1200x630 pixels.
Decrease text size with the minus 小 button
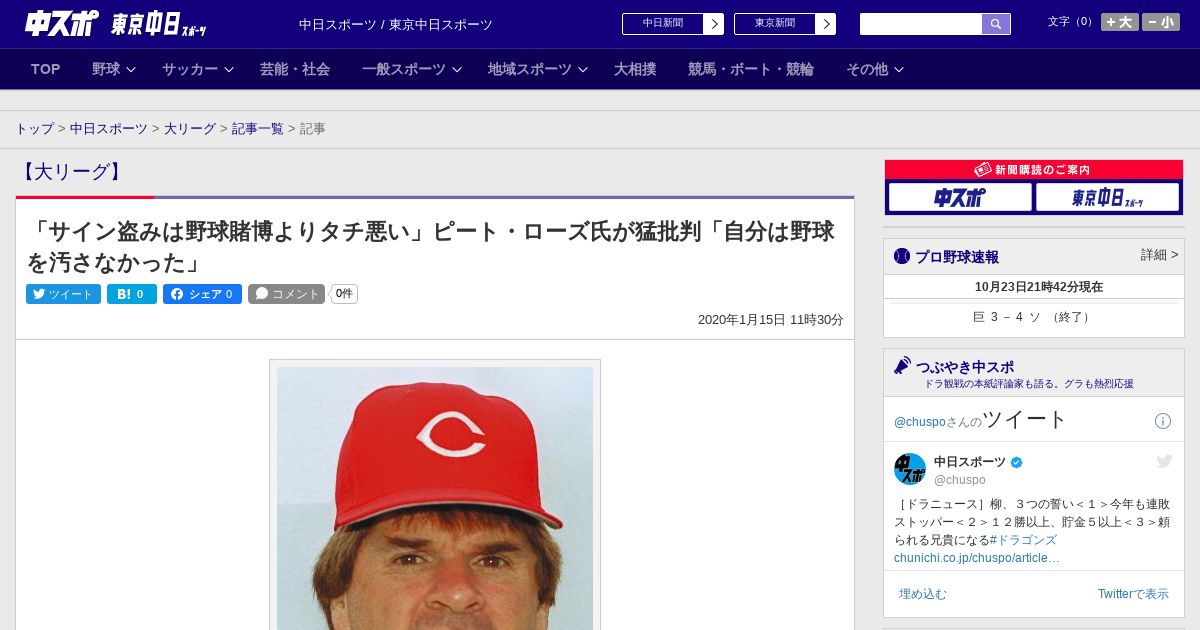[1161, 22]
